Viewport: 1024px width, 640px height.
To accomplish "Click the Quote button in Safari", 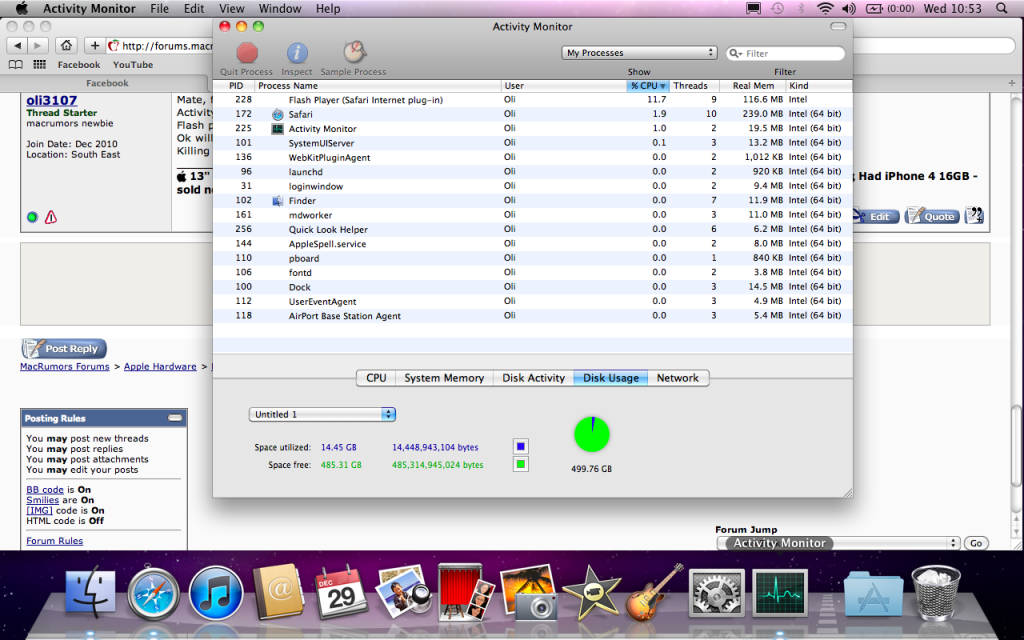I will [932, 216].
